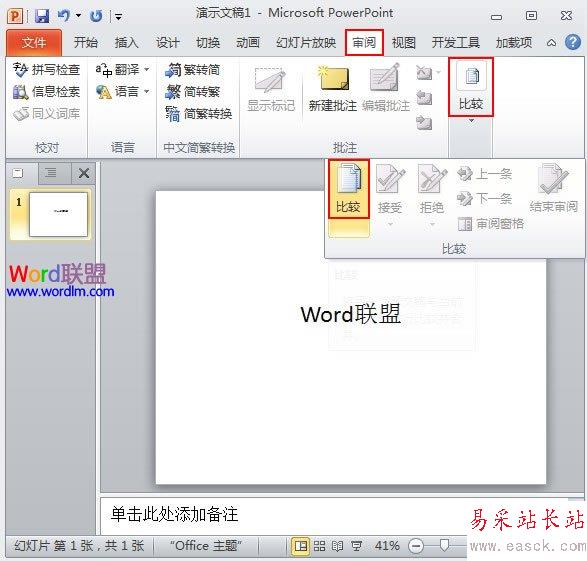
Task: Switch to outline pane tab
Action: coord(50,173)
